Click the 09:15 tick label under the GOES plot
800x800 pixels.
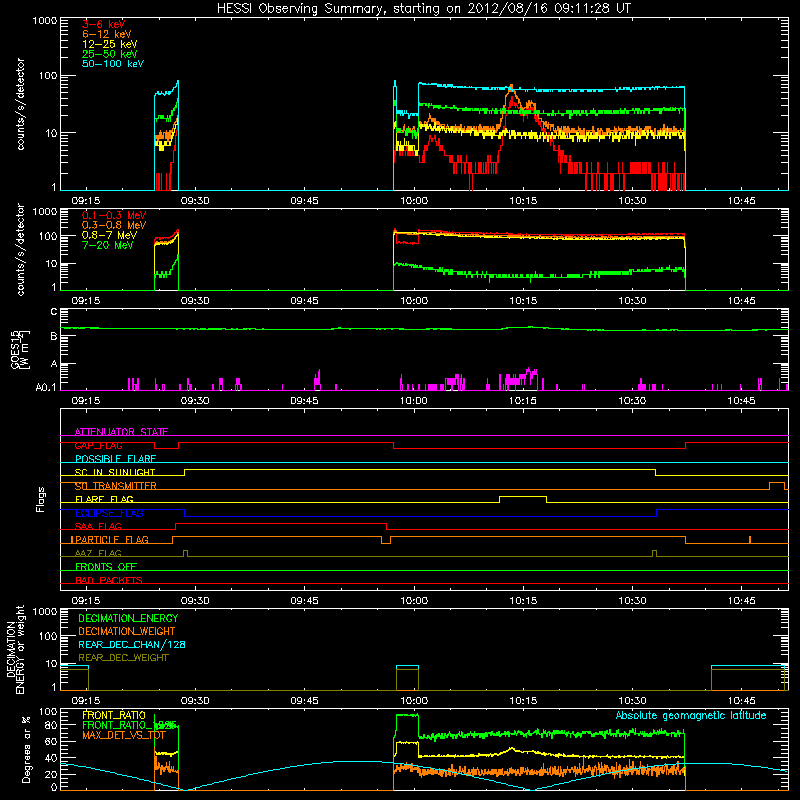(x=85, y=401)
